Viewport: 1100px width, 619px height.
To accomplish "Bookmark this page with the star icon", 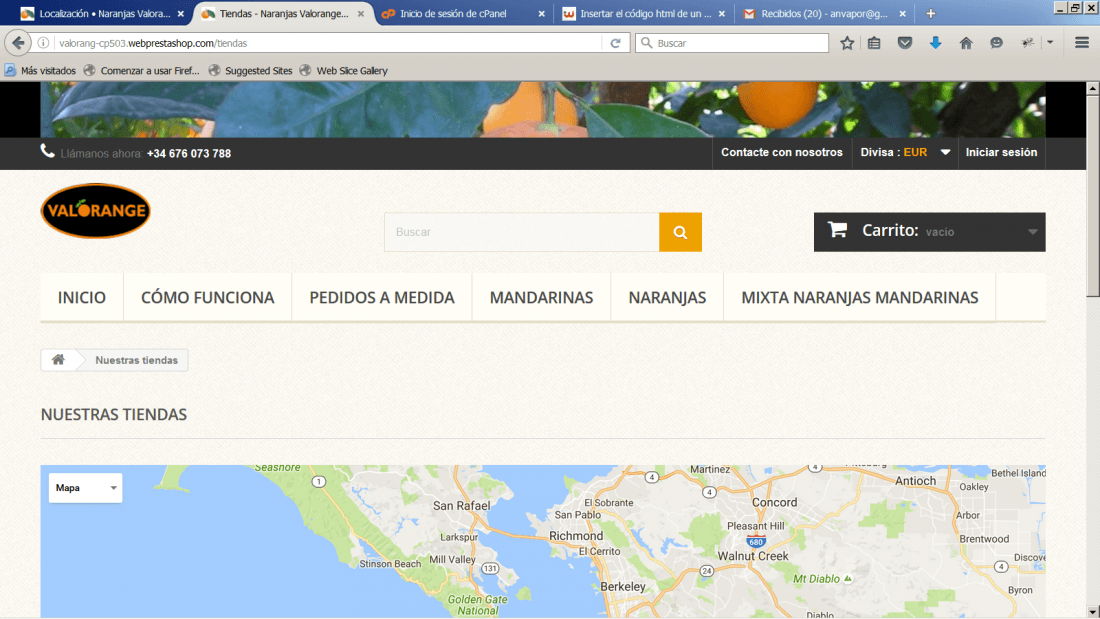I will coord(847,43).
